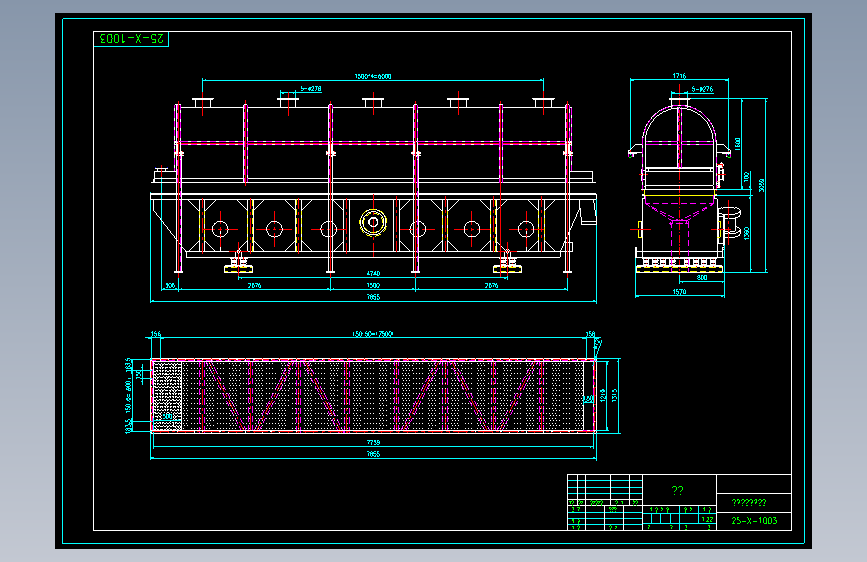This screenshot has height=562, width=867.
Task: Click the vertical 1600 dimension beside the side view
Action: 738,144
